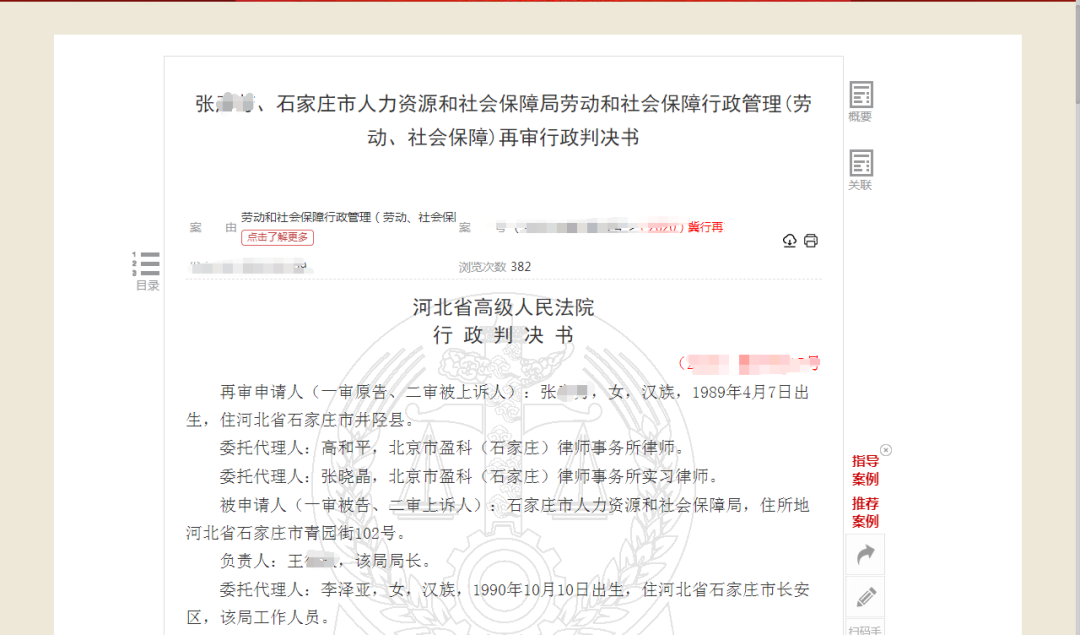Click the pencil edit icon
This screenshot has height=635, width=1080.
click(x=865, y=596)
